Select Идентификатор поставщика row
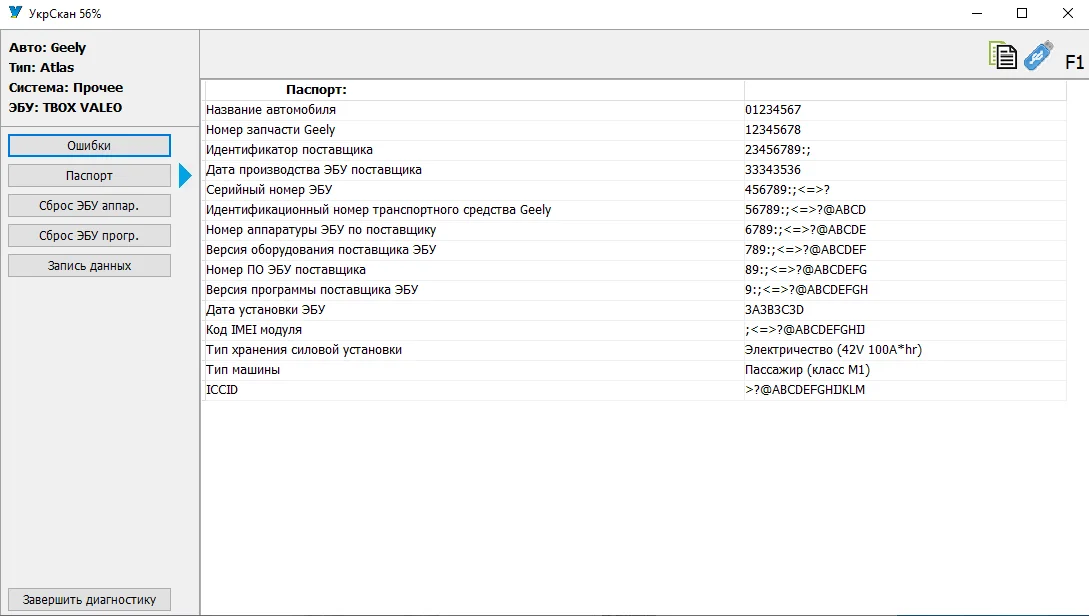The height and width of the screenshot is (616, 1089). click(635, 150)
